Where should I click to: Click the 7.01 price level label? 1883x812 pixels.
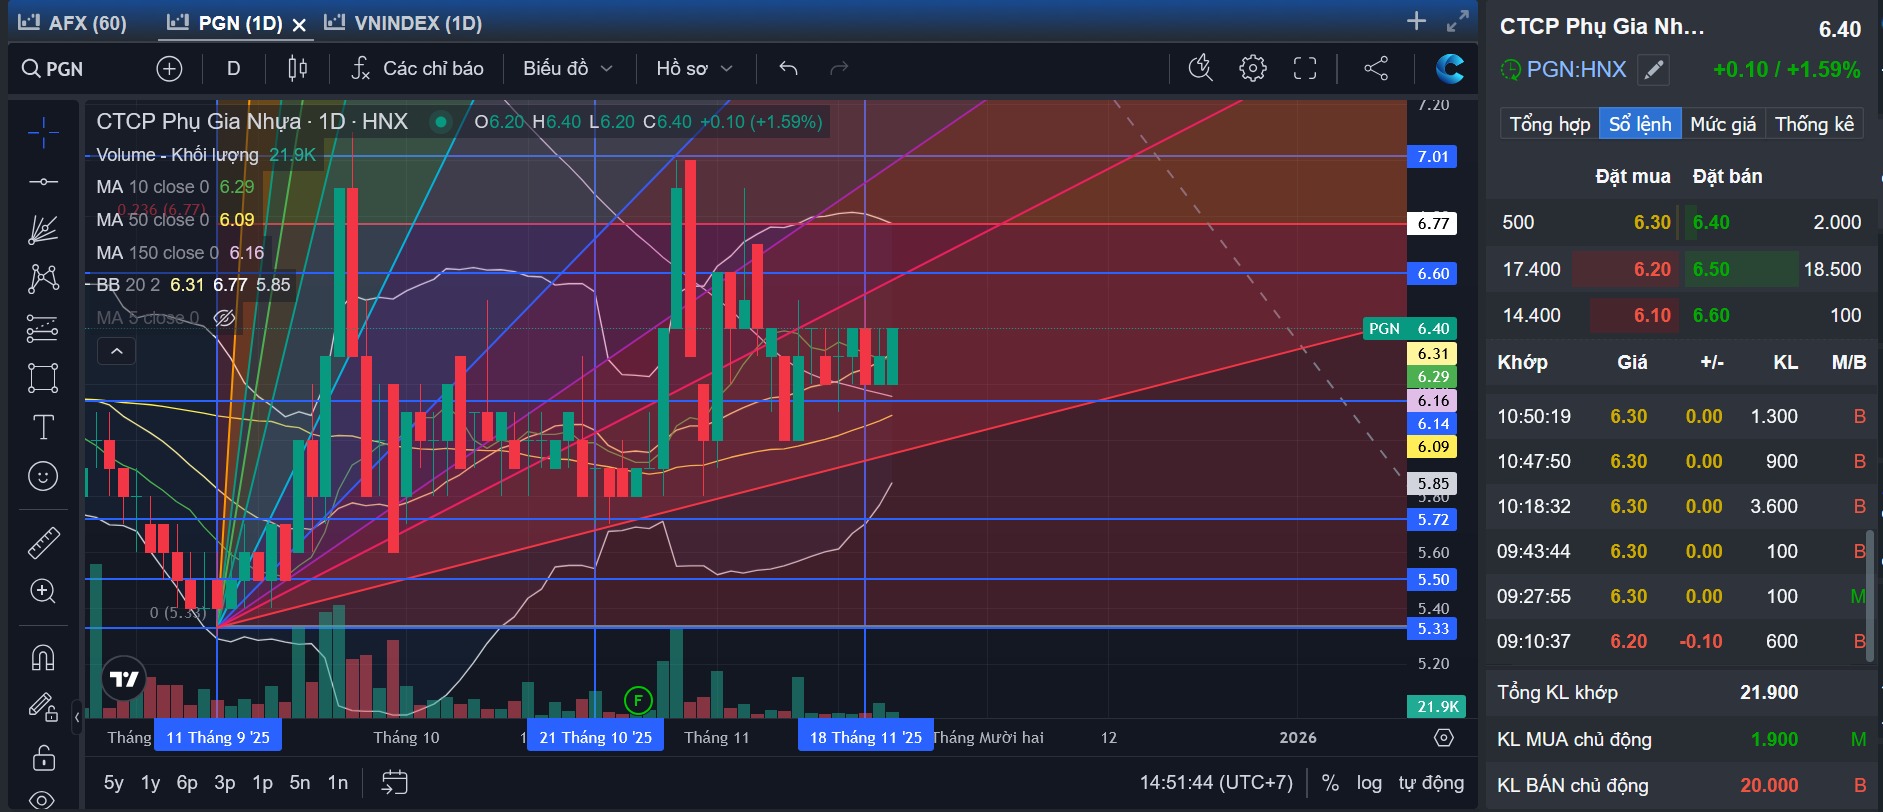coord(1432,156)
